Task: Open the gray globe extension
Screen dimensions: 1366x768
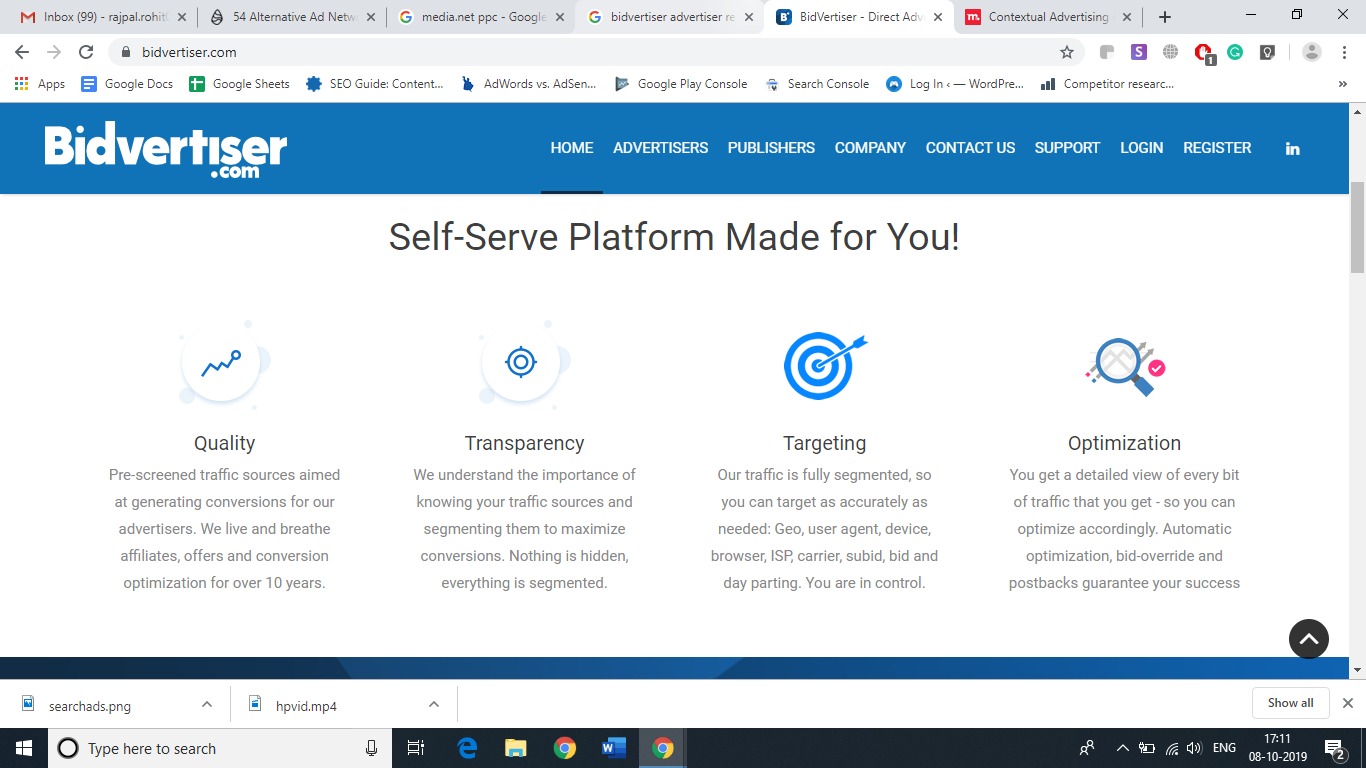Action: [x=1171, y=52]
